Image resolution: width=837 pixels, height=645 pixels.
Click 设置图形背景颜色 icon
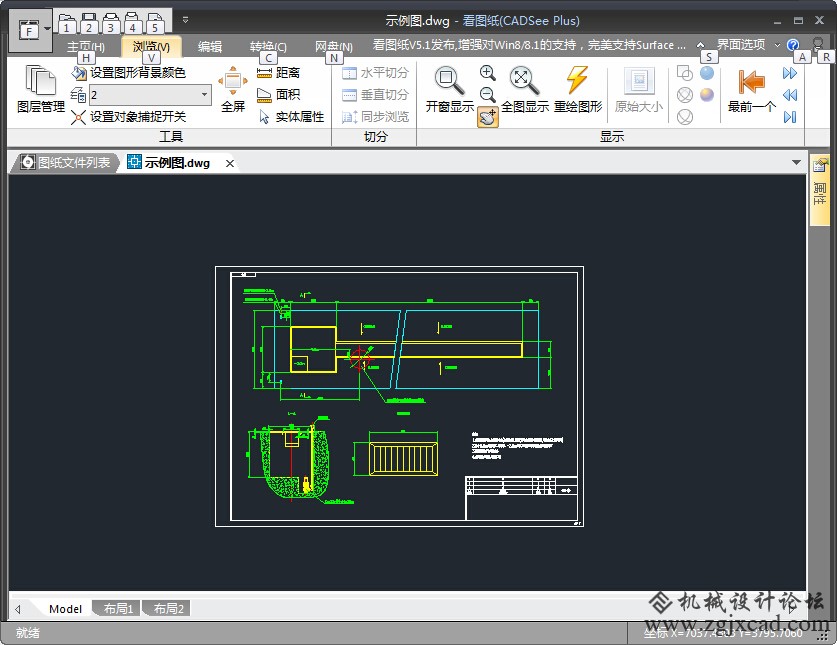pyautogui.click(x=79, y=73)
